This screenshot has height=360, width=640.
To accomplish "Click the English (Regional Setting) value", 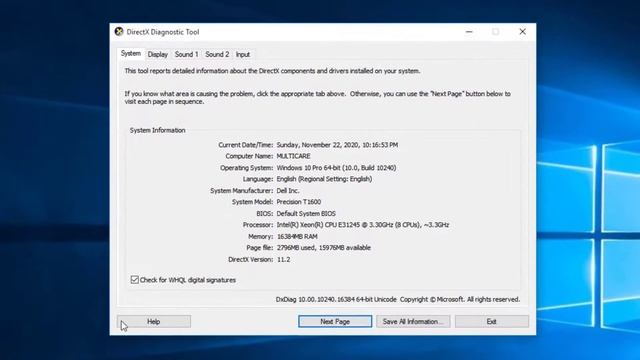I will click(324, 179).
